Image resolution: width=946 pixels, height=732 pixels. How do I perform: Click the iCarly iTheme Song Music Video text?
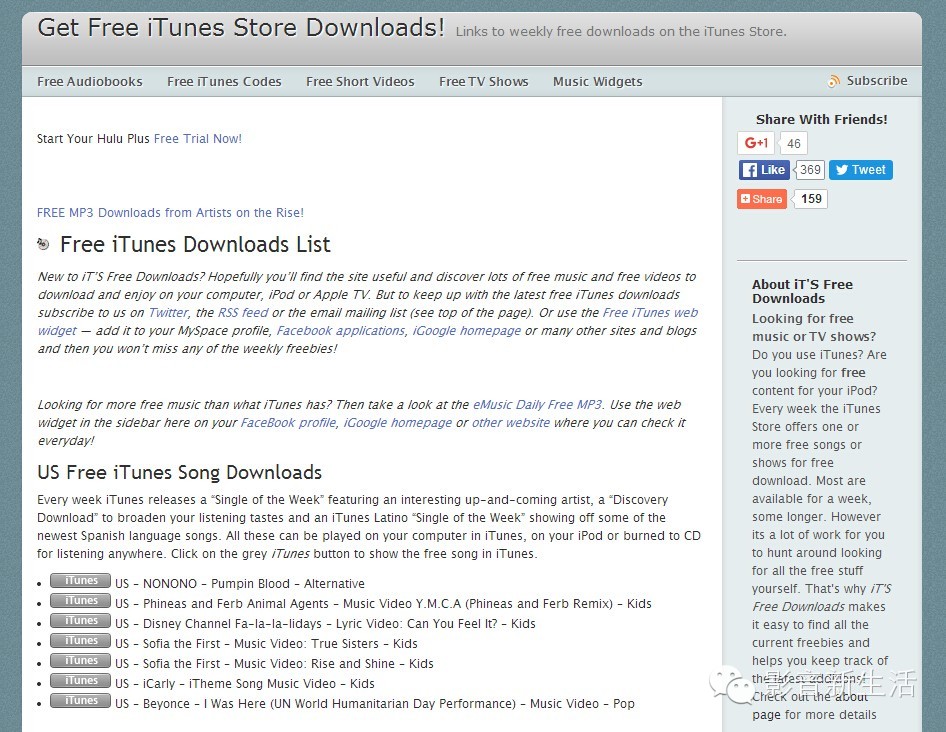click(x=244, y=684)
